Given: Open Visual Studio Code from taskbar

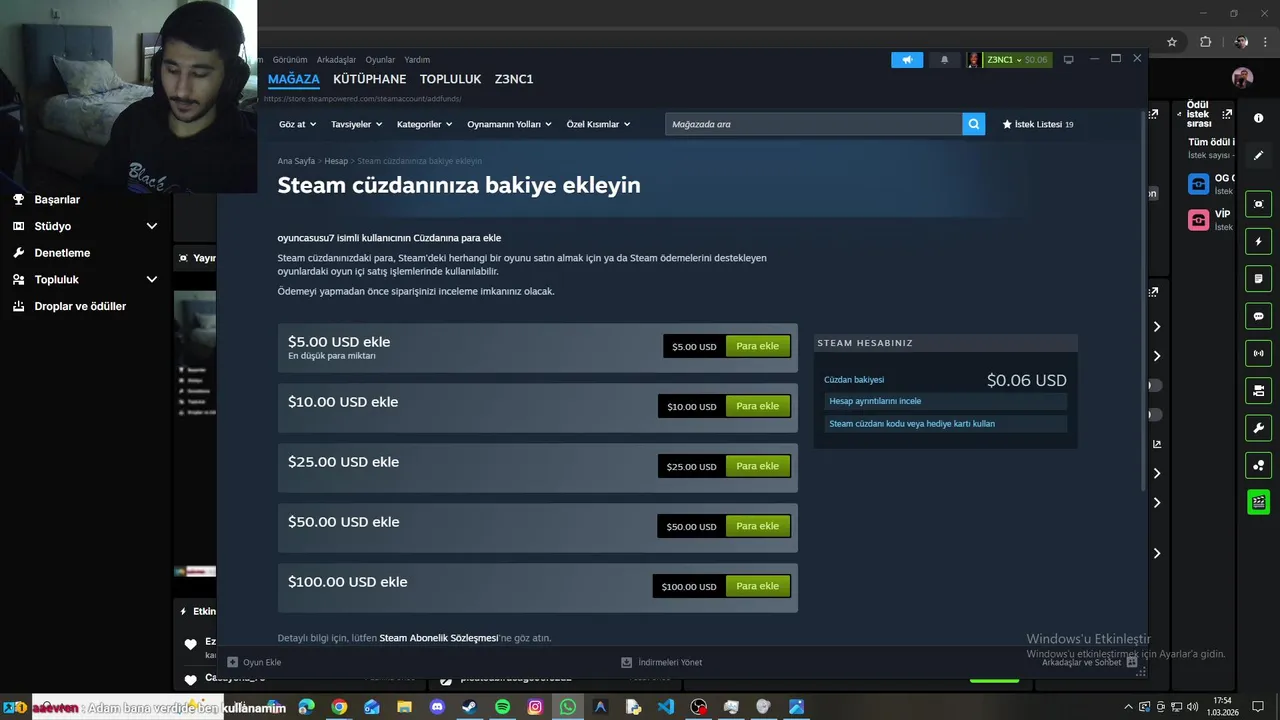Looking at the screenshot, I should 666,707.
